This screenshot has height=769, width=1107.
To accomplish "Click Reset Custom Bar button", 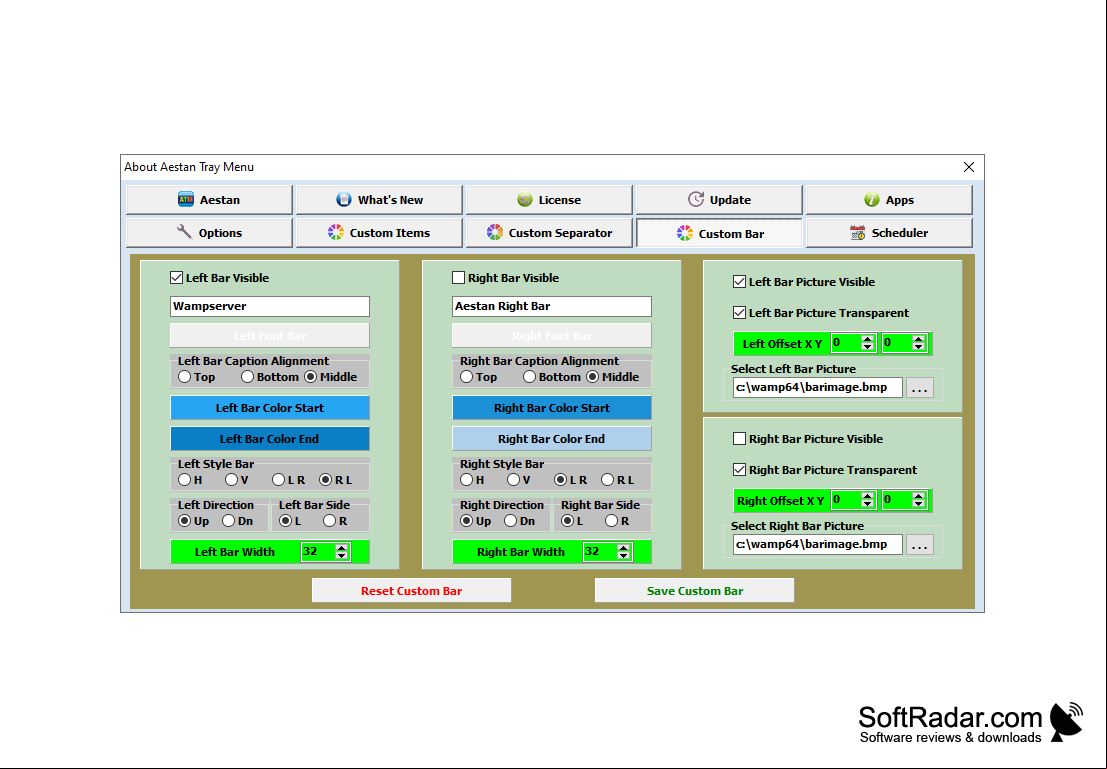I will pyautogui.click(x=412, y=591).
